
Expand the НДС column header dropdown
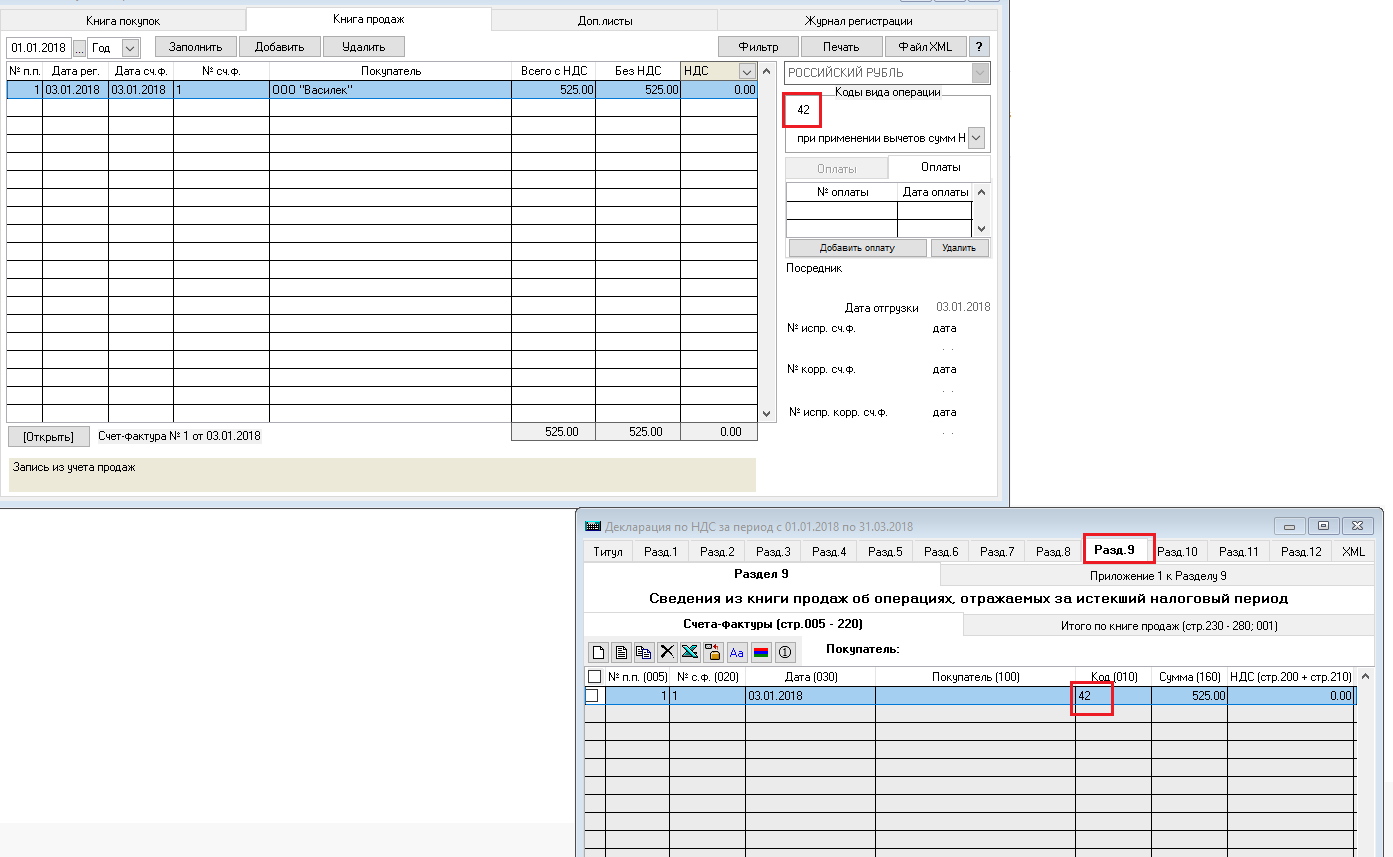(746, 71)
